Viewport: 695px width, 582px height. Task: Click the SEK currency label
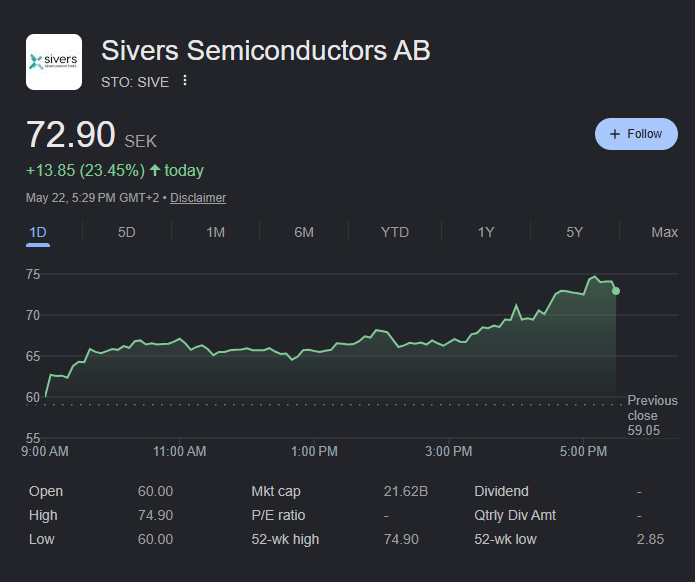[141, 141]
